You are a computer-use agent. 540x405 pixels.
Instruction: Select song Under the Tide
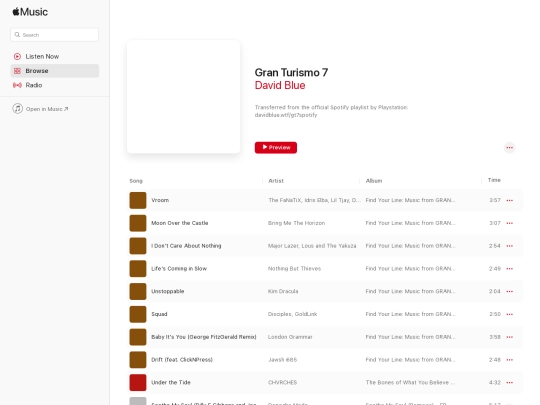171,382
